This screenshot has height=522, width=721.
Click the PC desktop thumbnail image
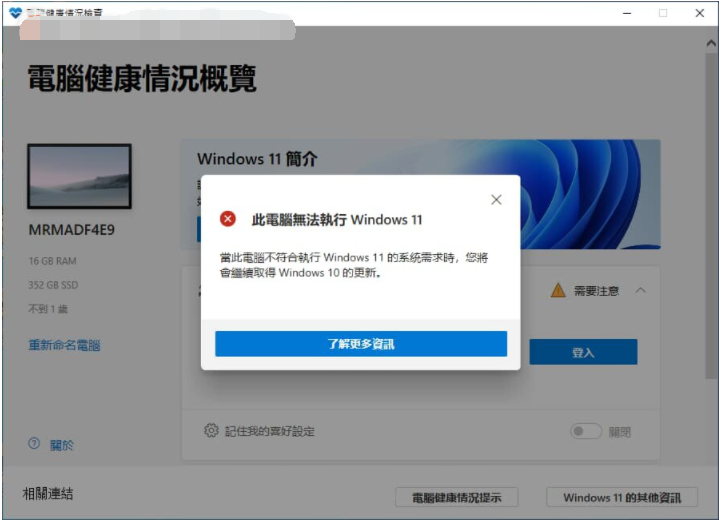click(79, 177)
